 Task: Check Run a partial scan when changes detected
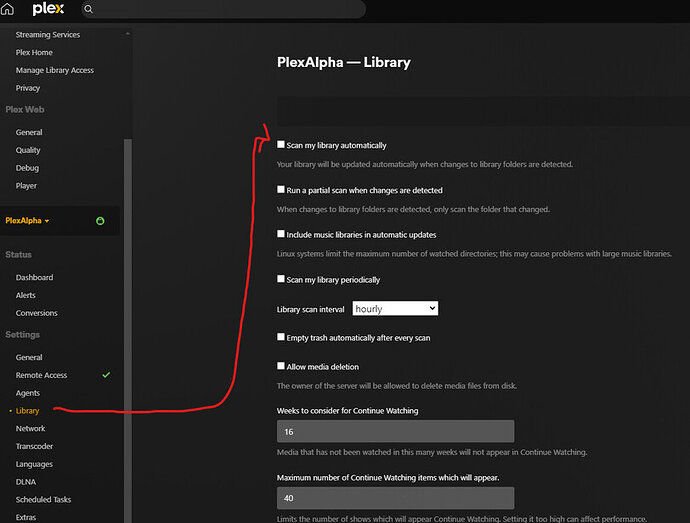[281, 189]
